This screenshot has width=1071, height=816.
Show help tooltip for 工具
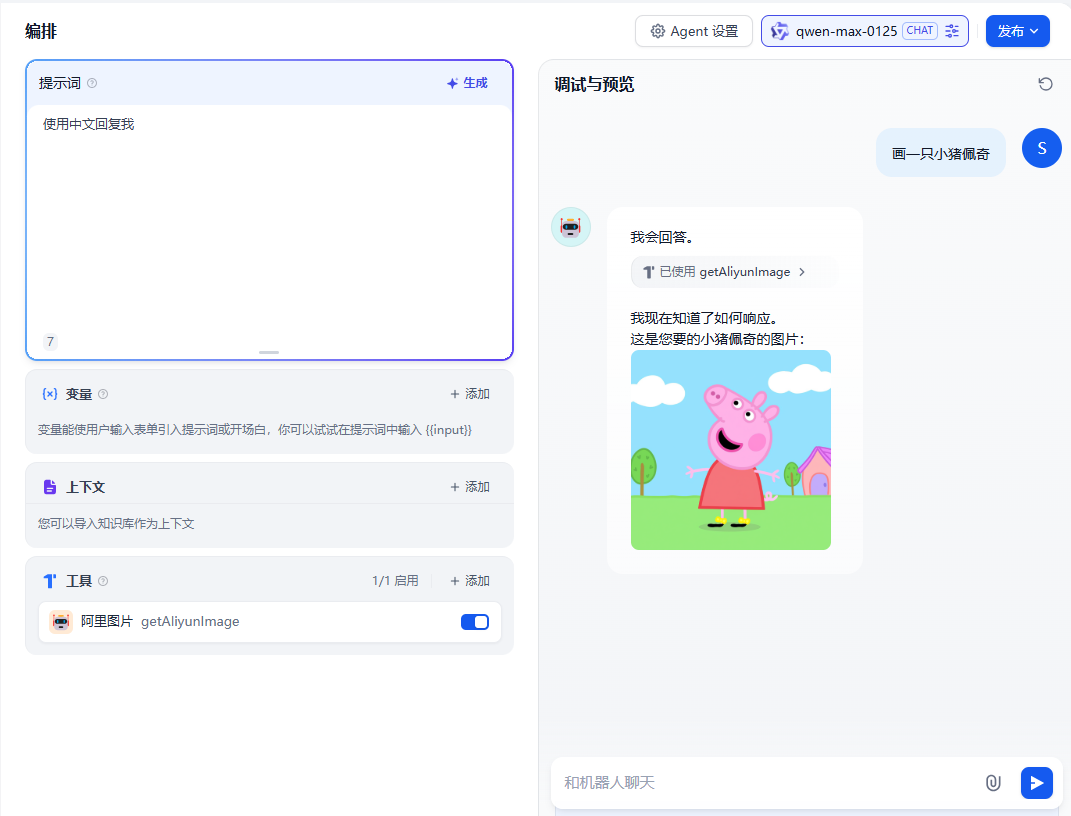coord(103,581)
